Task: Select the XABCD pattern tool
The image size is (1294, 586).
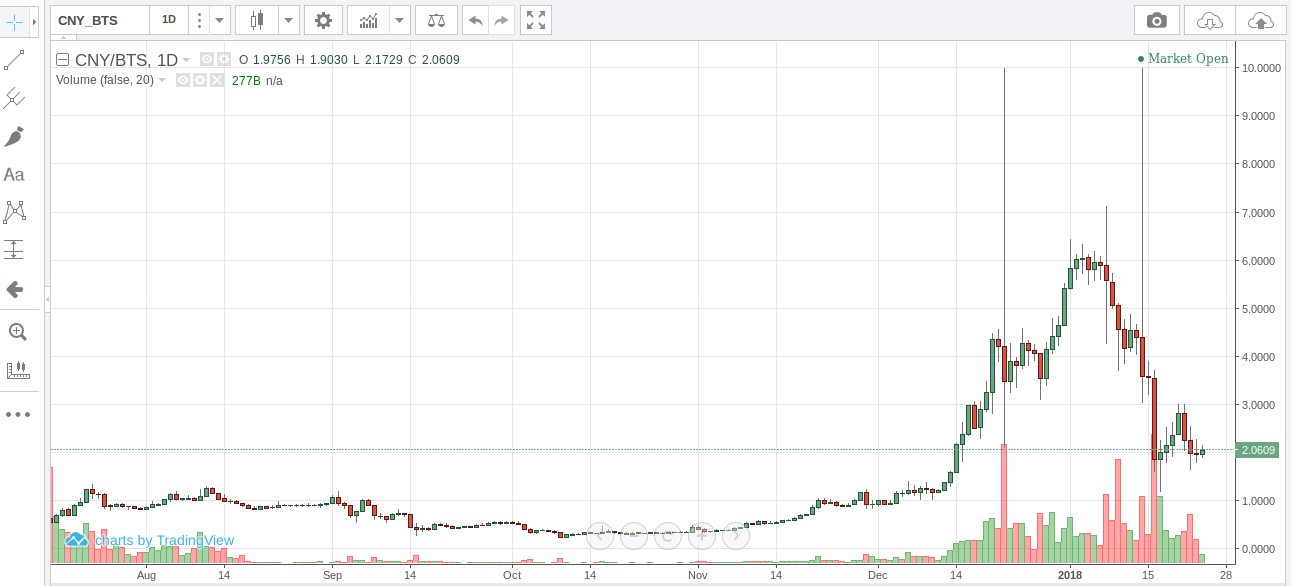Action: point(15,212)
